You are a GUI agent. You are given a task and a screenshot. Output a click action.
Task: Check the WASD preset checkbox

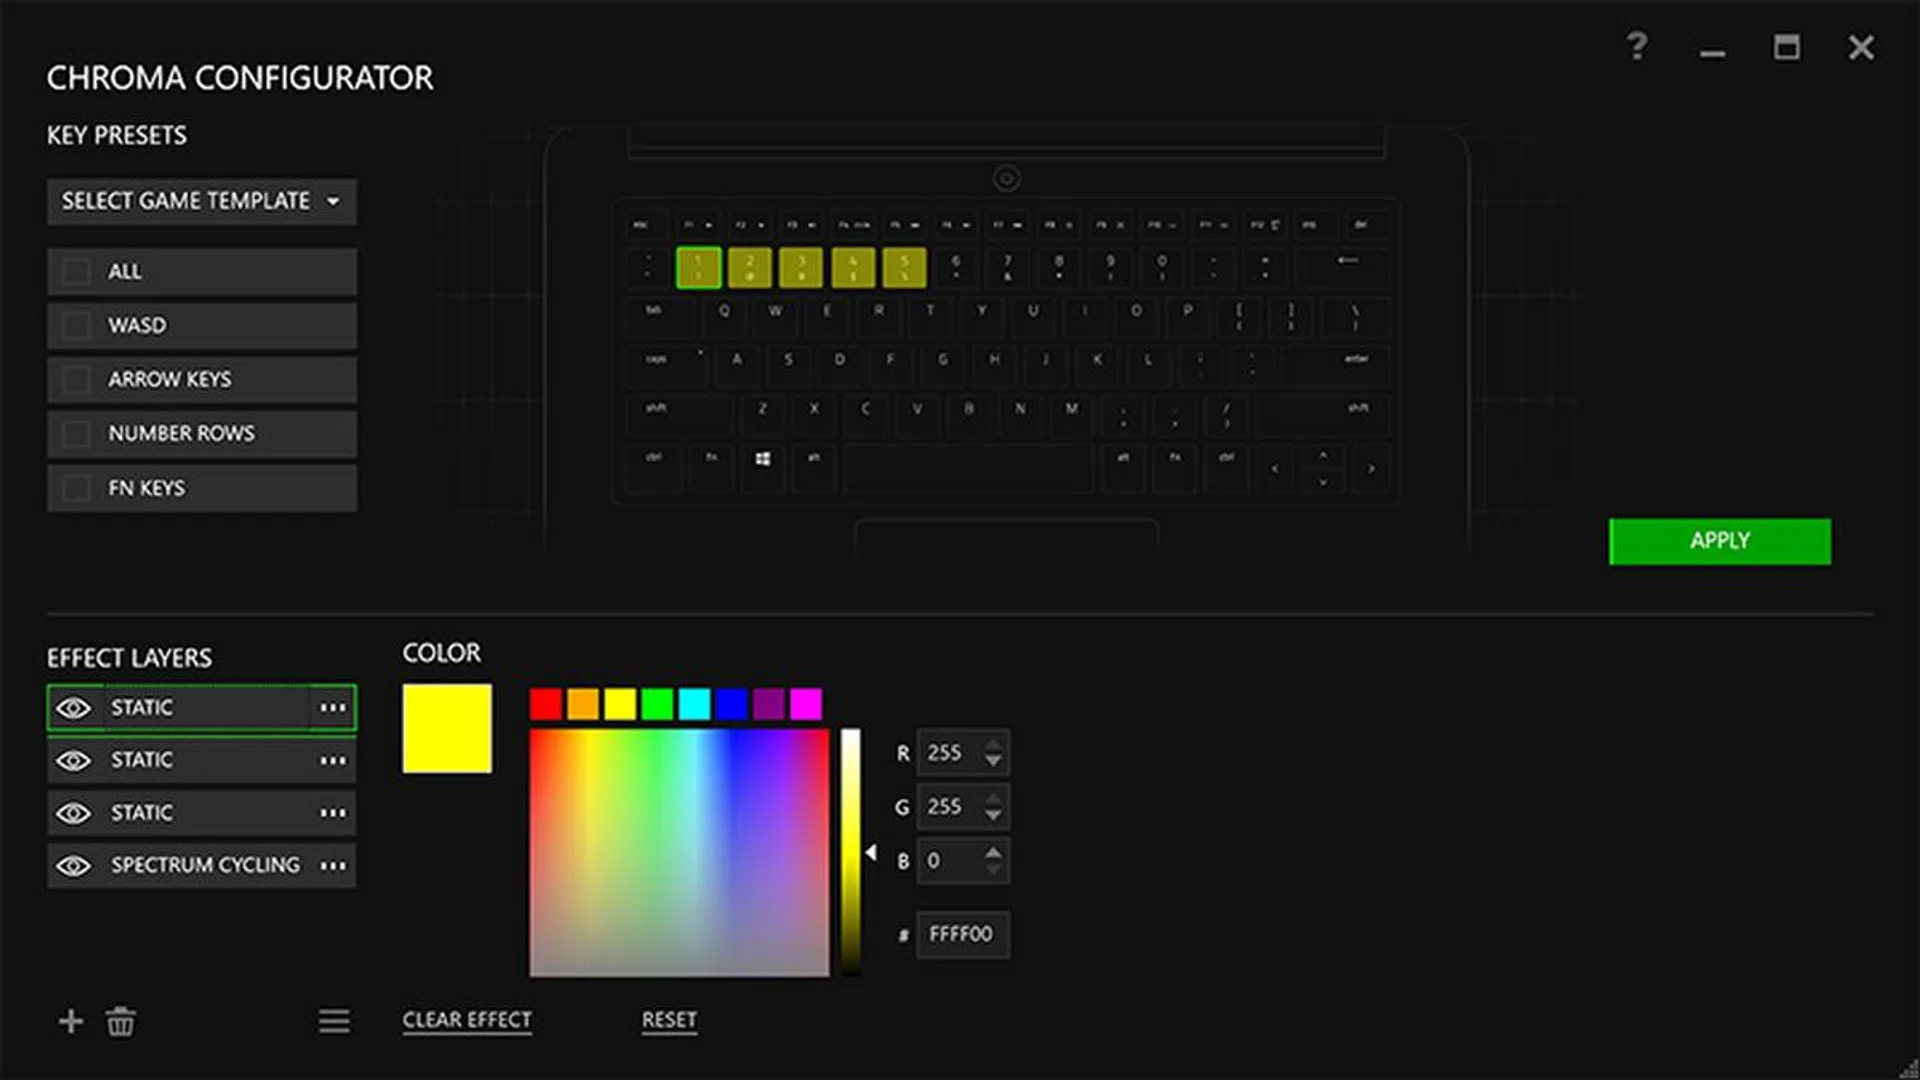(76, 326)
